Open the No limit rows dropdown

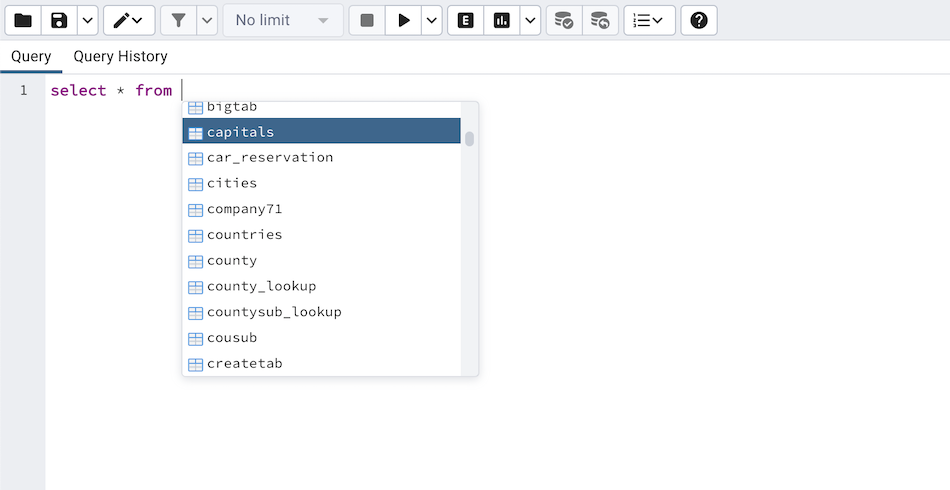(x=282, y=20)
